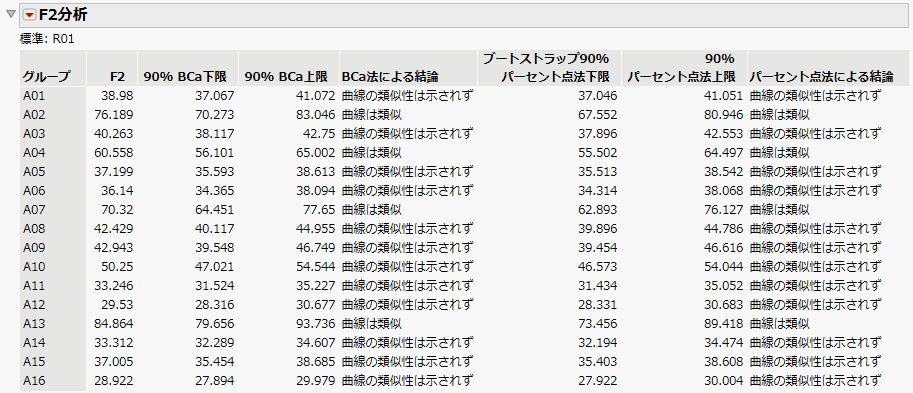Click F2 value 28.922
913x393 pixels.
click(115, 381)
